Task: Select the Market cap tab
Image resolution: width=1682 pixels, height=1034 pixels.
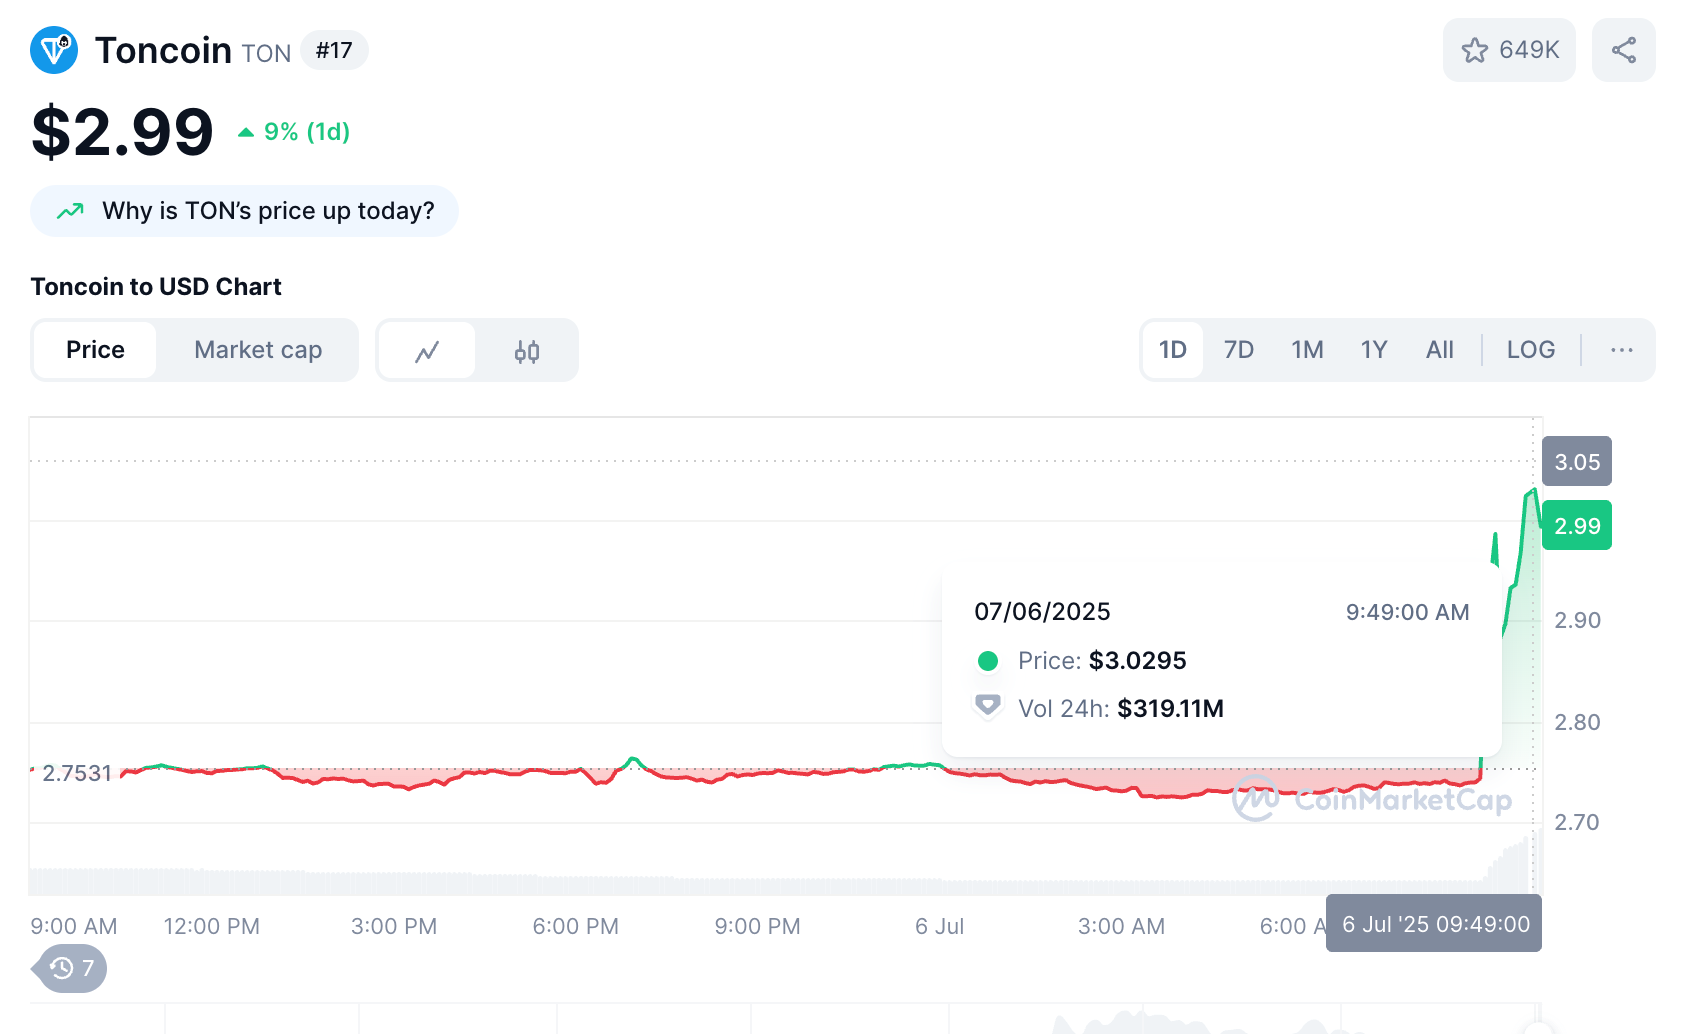Action: pos(258,350)
